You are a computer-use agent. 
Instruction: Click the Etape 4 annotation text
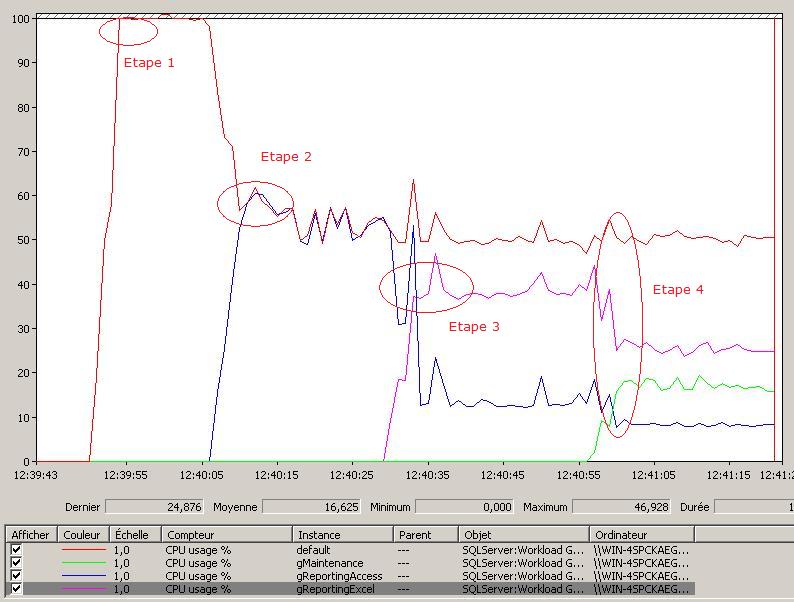(x=678, y=290)
